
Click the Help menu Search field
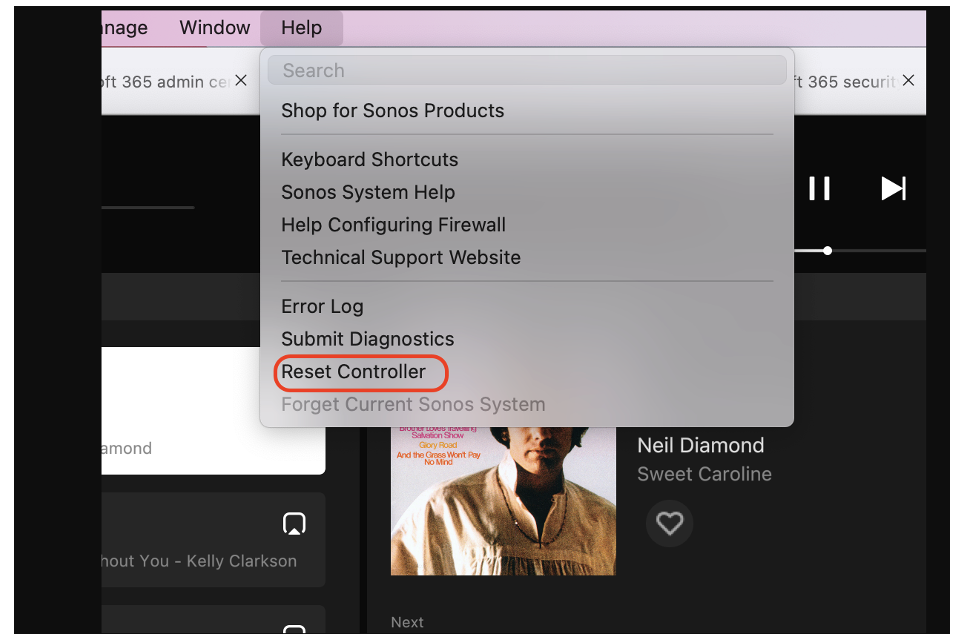point(527,71)
